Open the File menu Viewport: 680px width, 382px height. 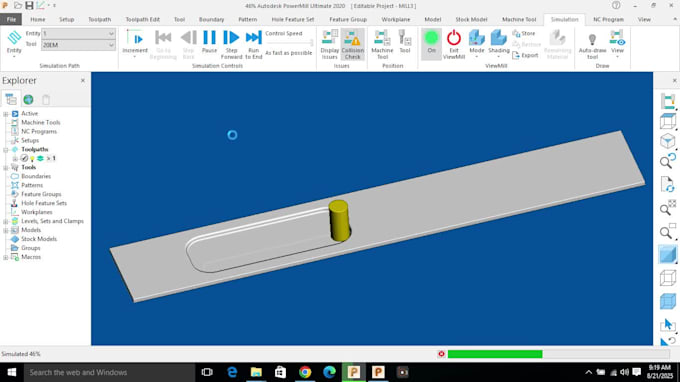(x=11, y=20)
